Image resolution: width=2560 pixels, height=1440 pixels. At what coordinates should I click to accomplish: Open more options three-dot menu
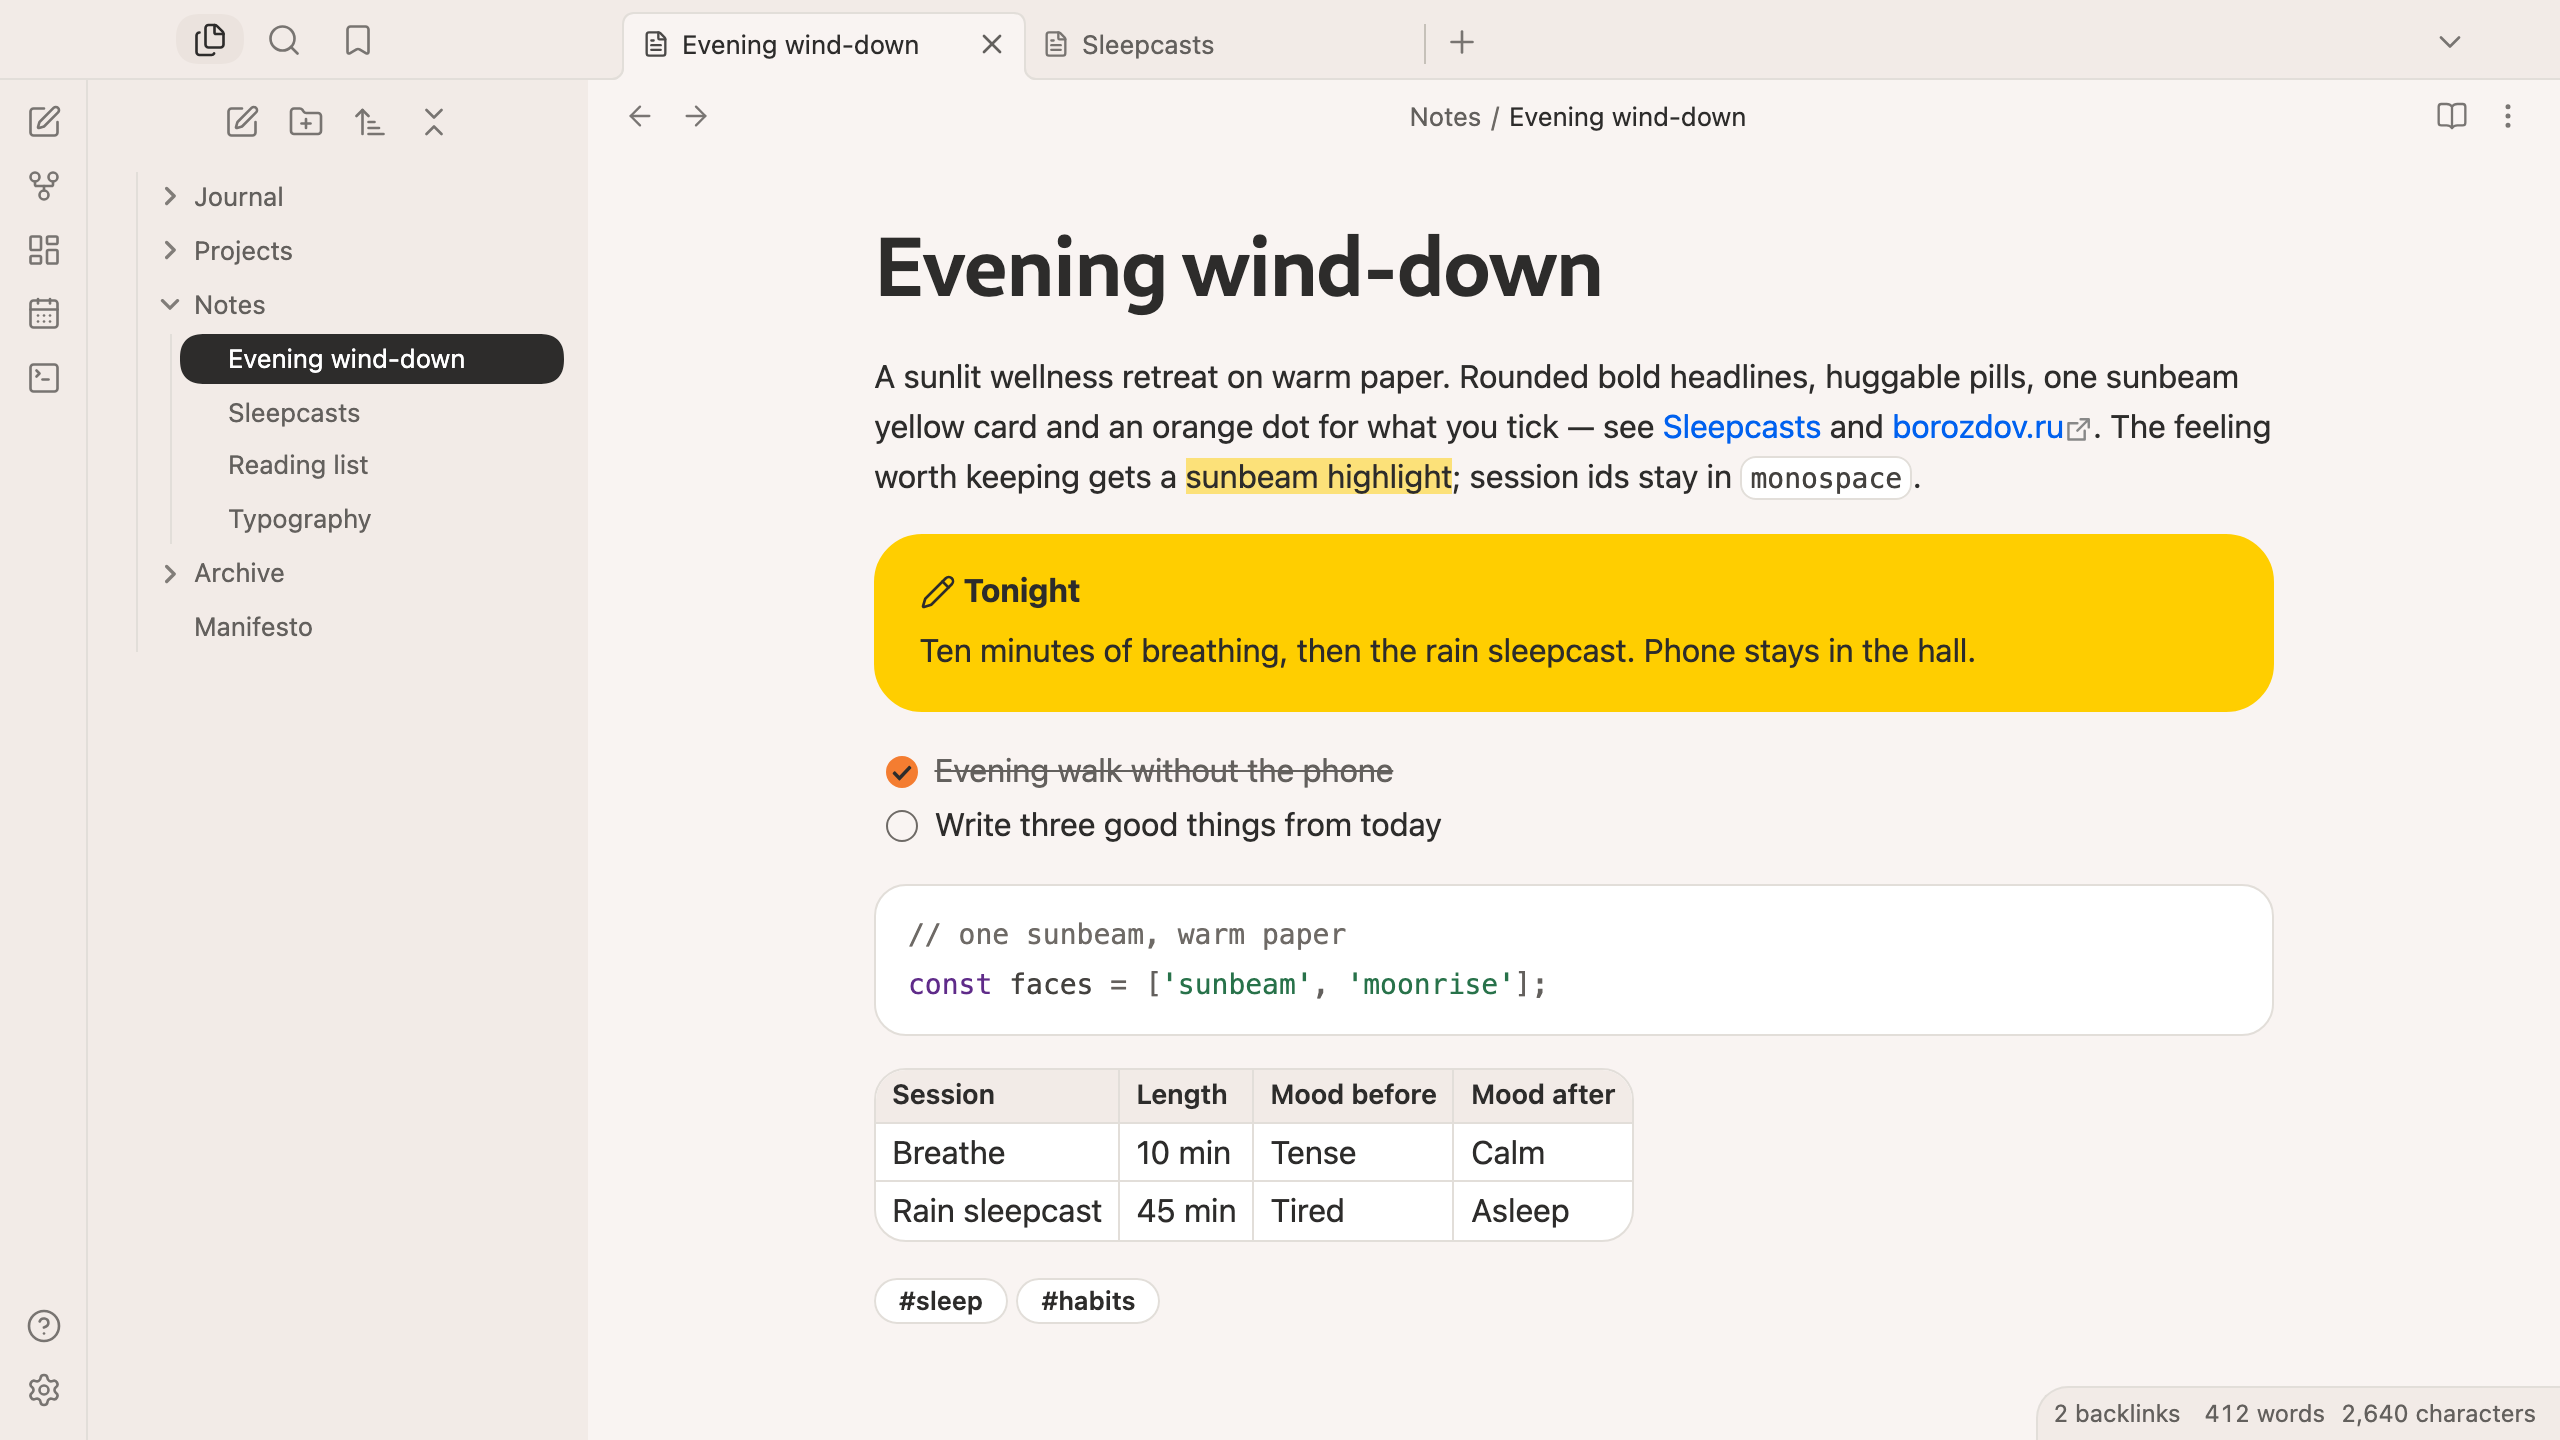[2508, 116]
